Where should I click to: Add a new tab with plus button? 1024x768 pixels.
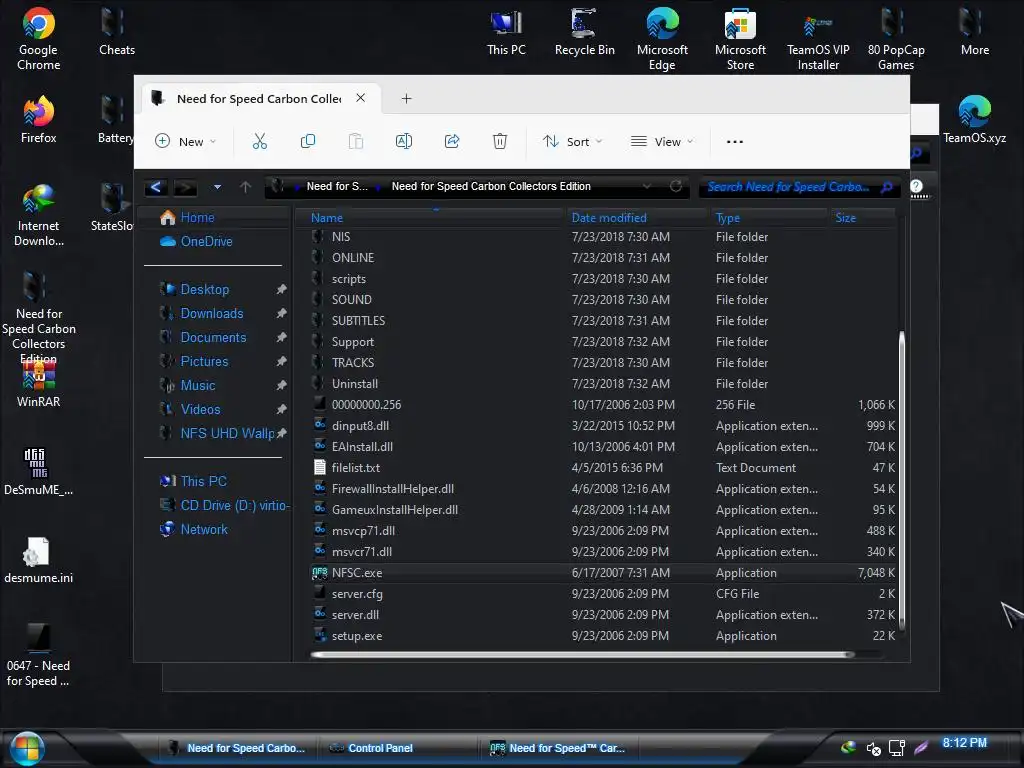click(x=406, y=99)
